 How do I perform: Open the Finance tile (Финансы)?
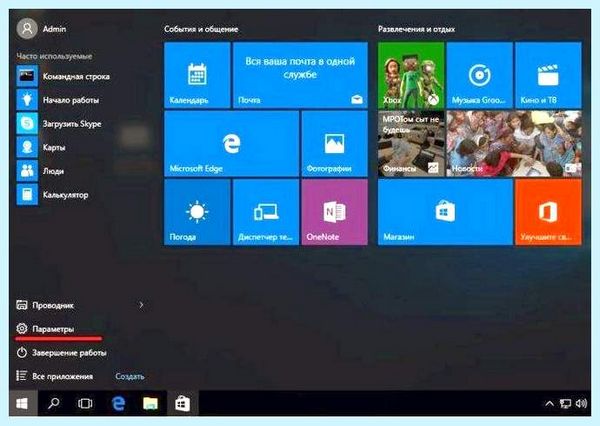pyautogui.click(x=411, y=144)
